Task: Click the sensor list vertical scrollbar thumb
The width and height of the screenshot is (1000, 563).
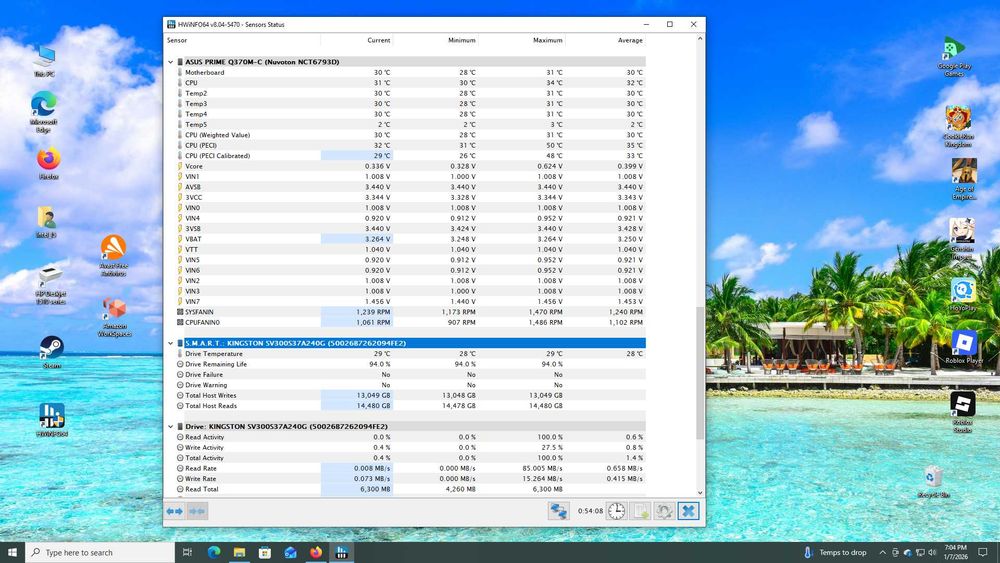Action: (x=700, y=373)
